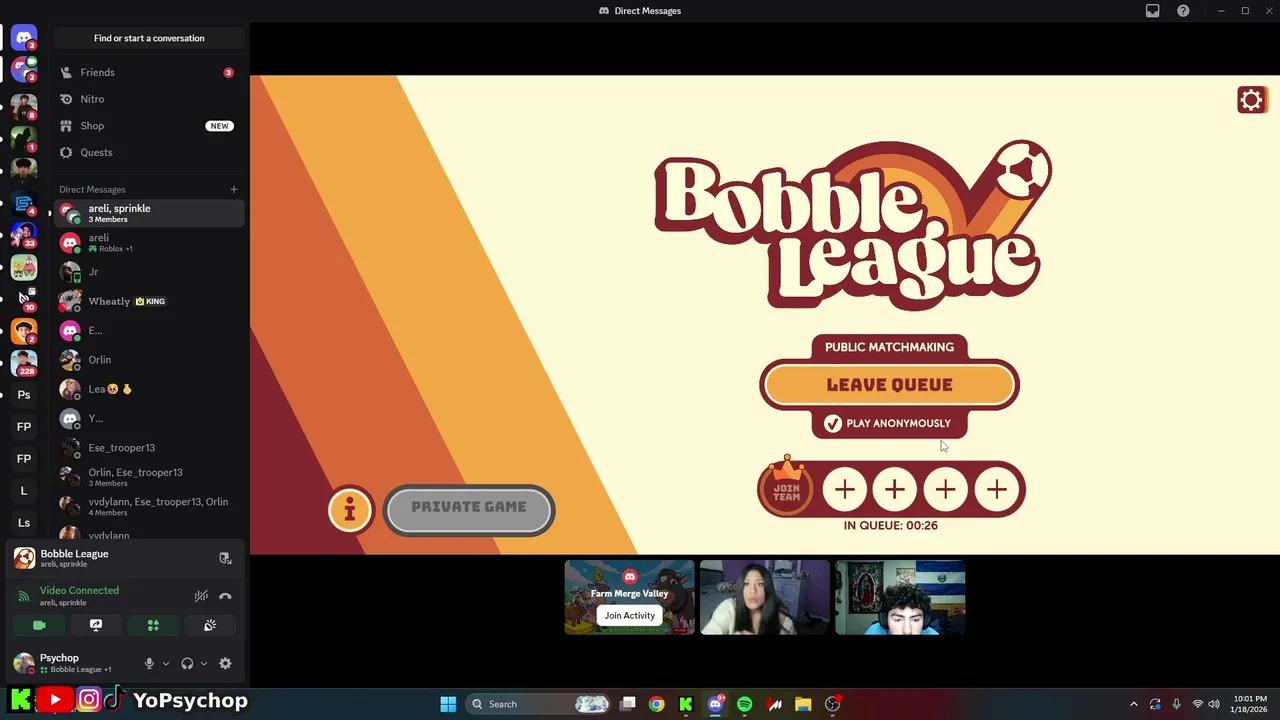Open the Wheatly KING direct message
1280x720 pixels.
(149, 301)
